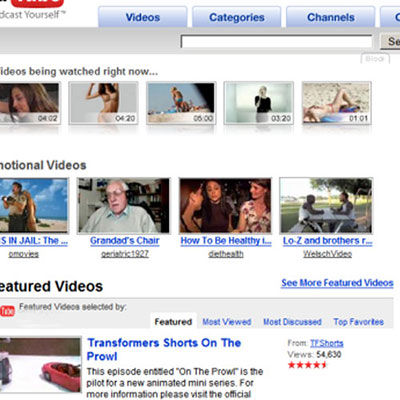Image resolution: width=400 pixels, height=400 pixels.
Task: Click the 'Grandad's Chair' title link
Action: click(125, 241)
